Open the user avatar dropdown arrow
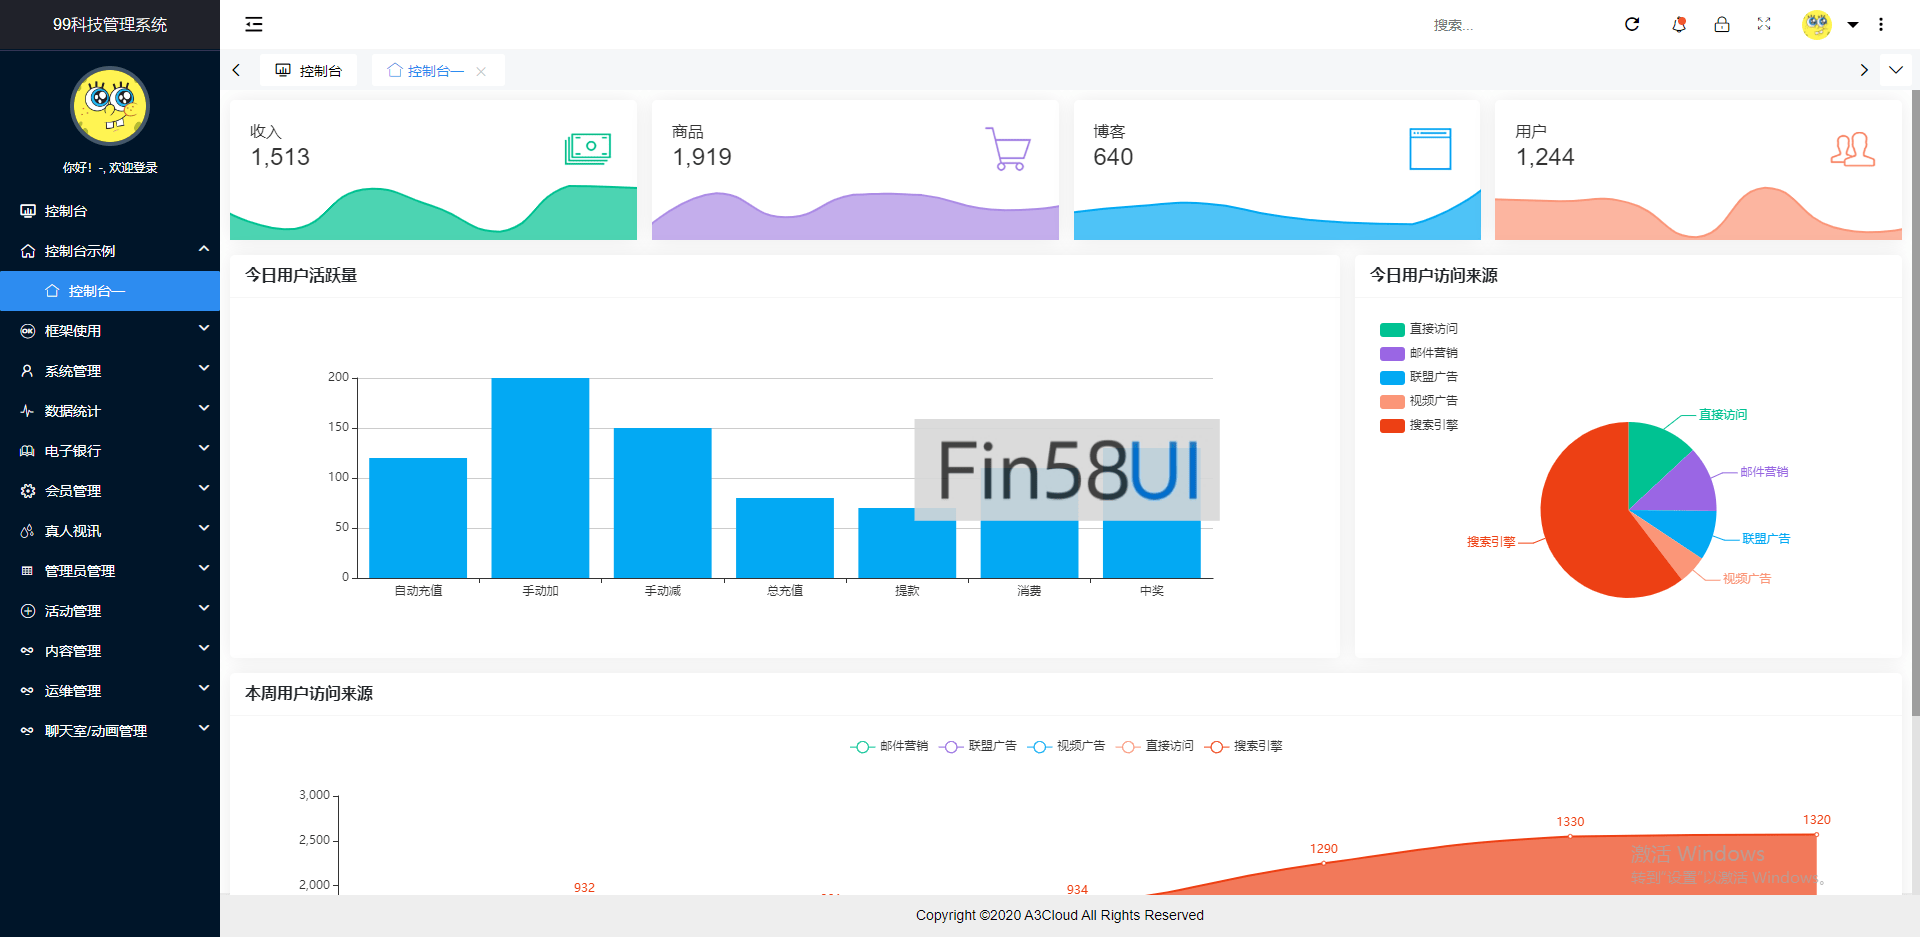 (x=1853, y=25)
